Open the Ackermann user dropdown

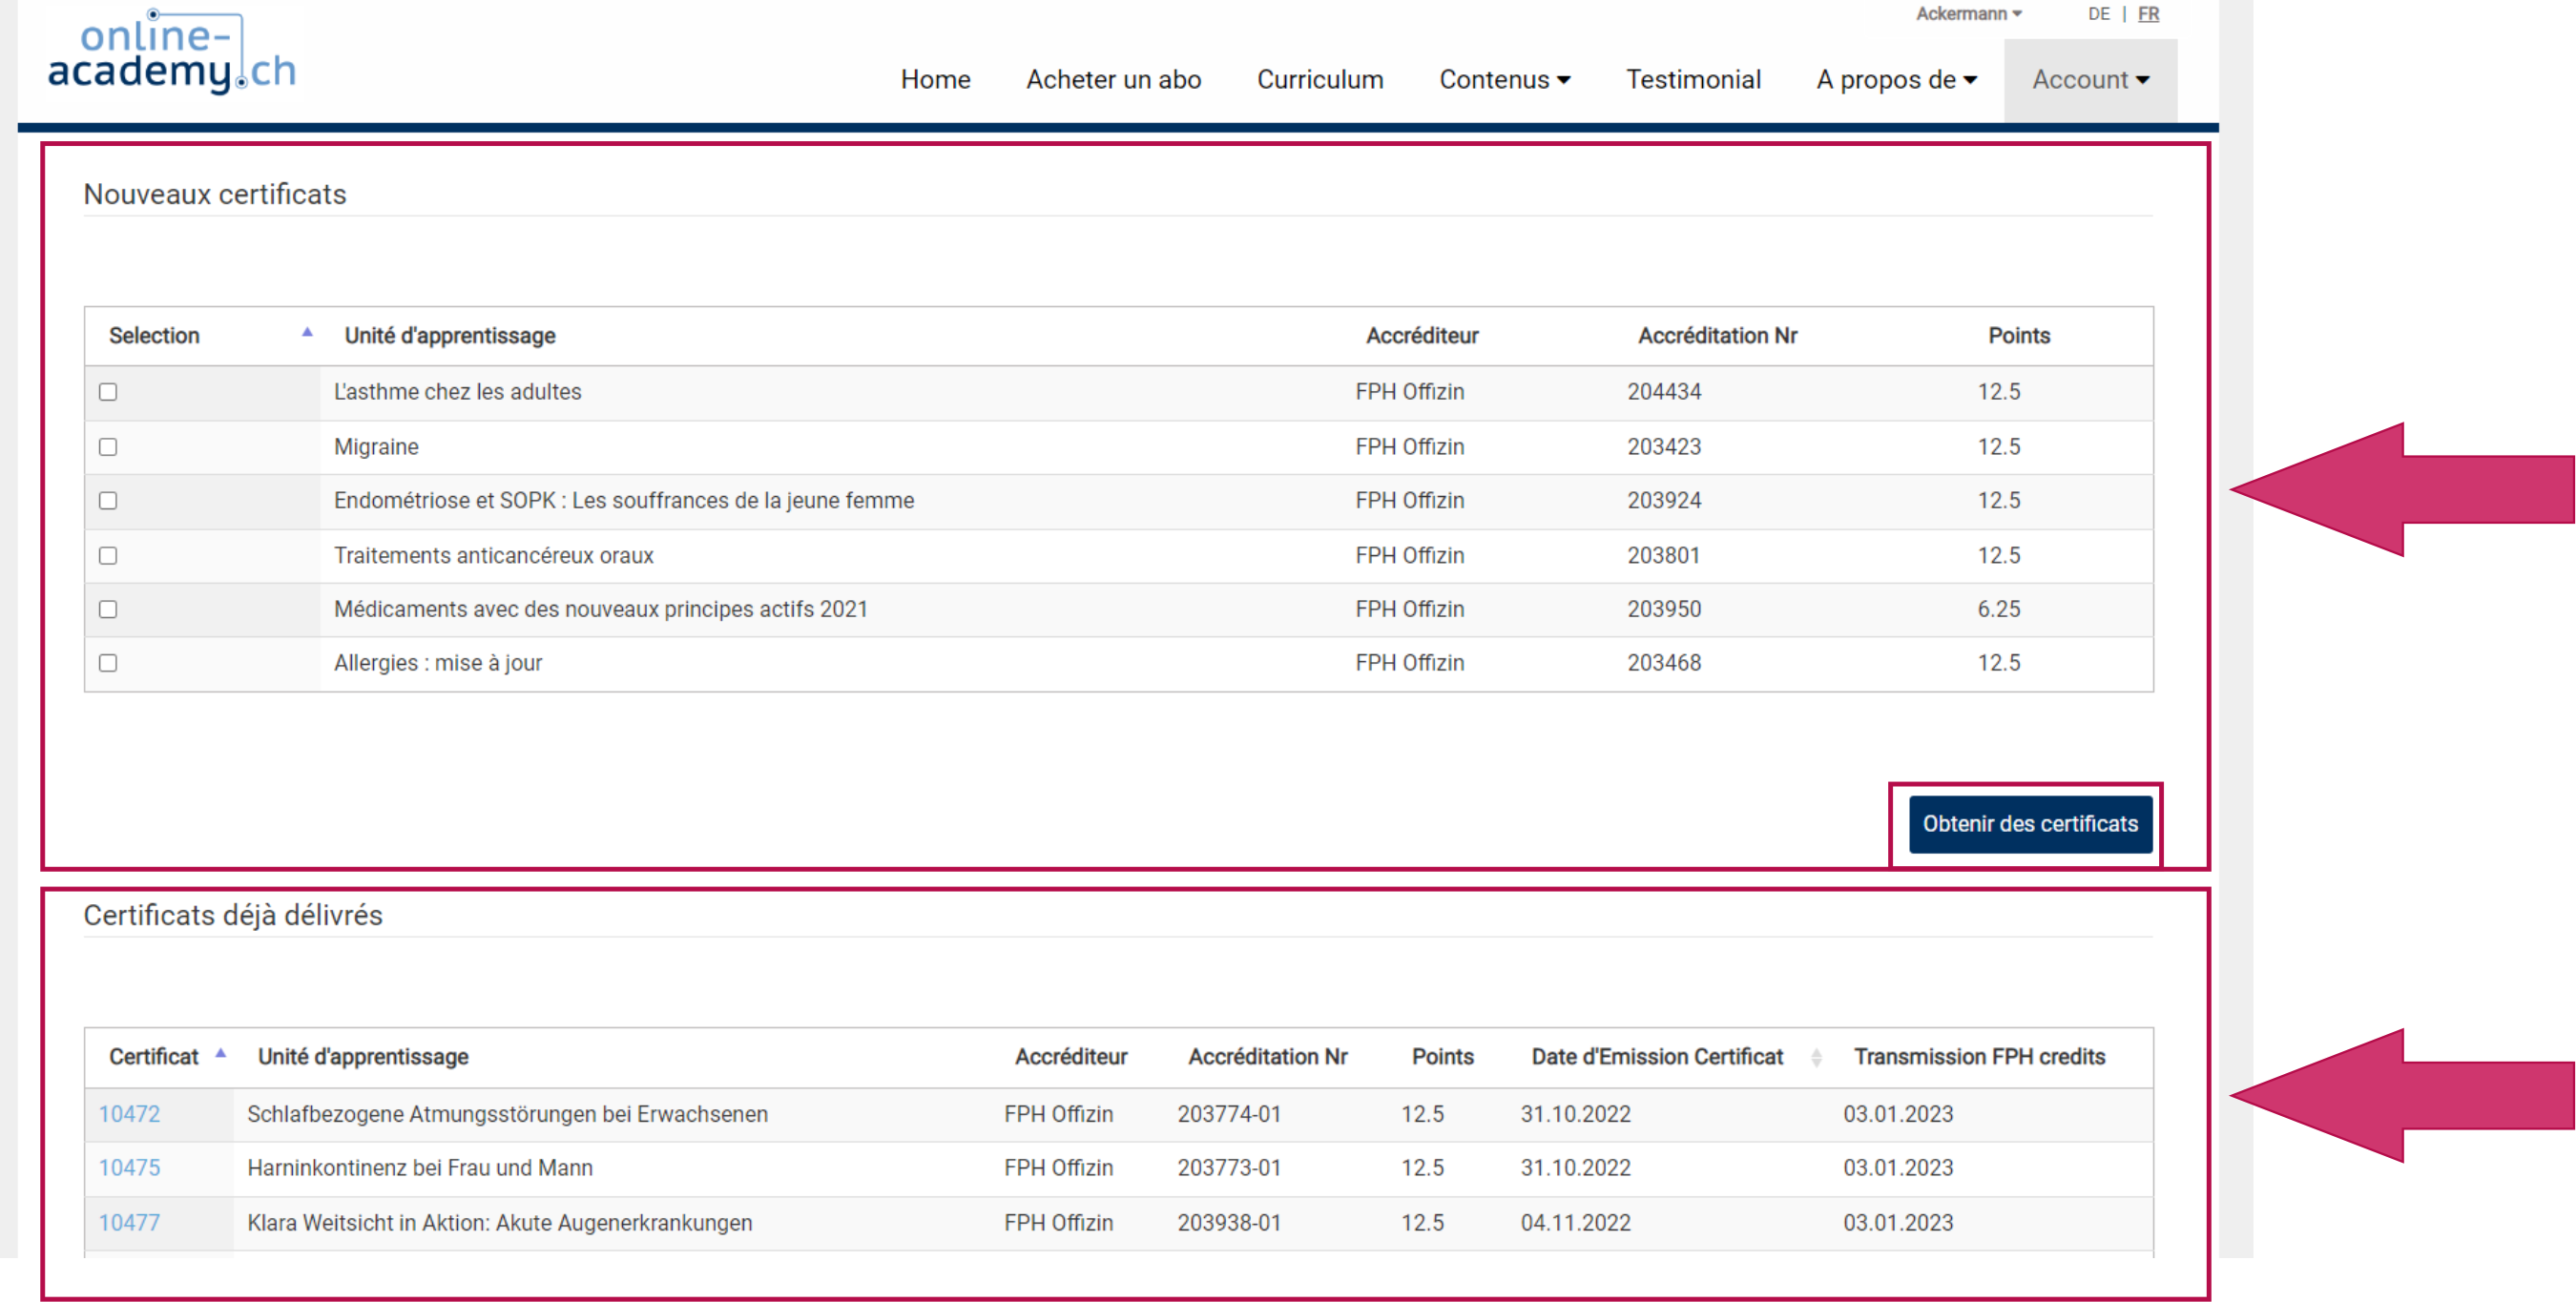click(x=1969, y=14)
